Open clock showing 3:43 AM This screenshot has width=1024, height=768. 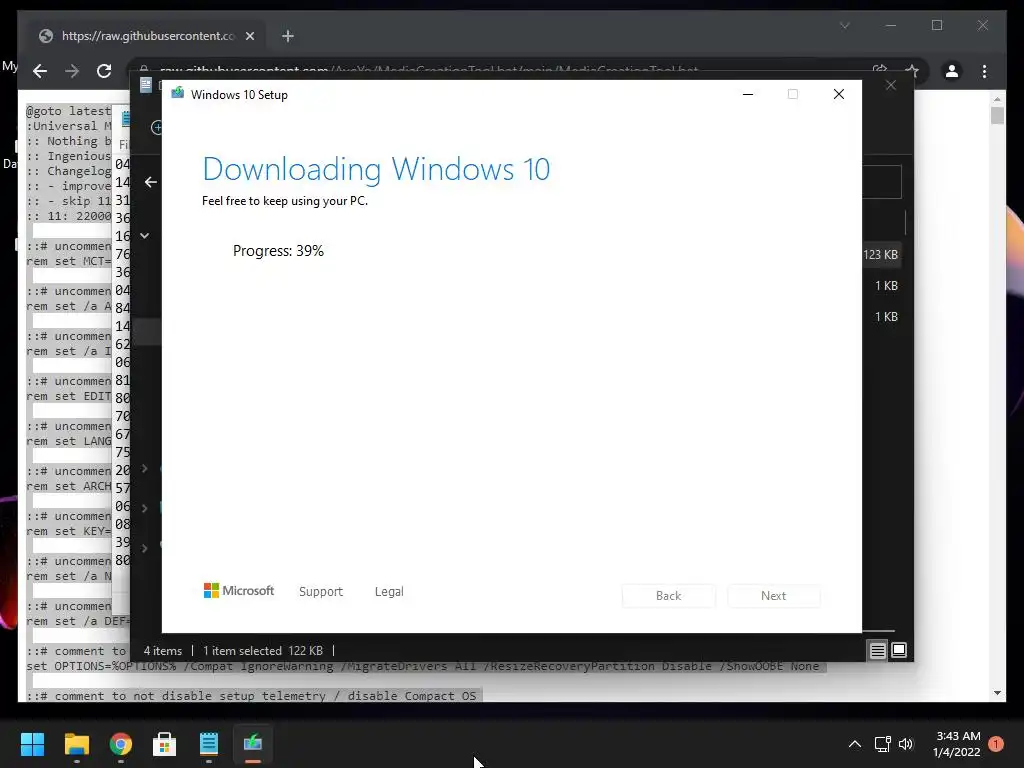[x=957, y=744]
